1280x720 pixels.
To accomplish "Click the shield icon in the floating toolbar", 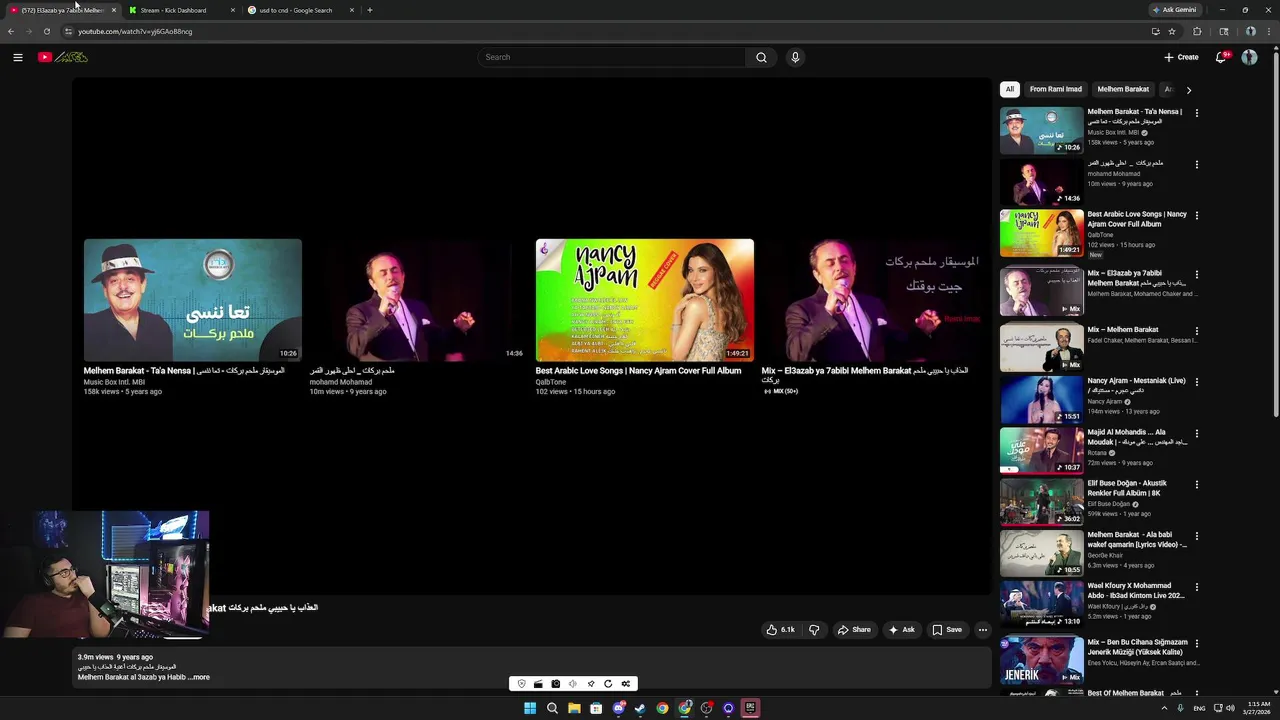I will [x=521, y=684].
